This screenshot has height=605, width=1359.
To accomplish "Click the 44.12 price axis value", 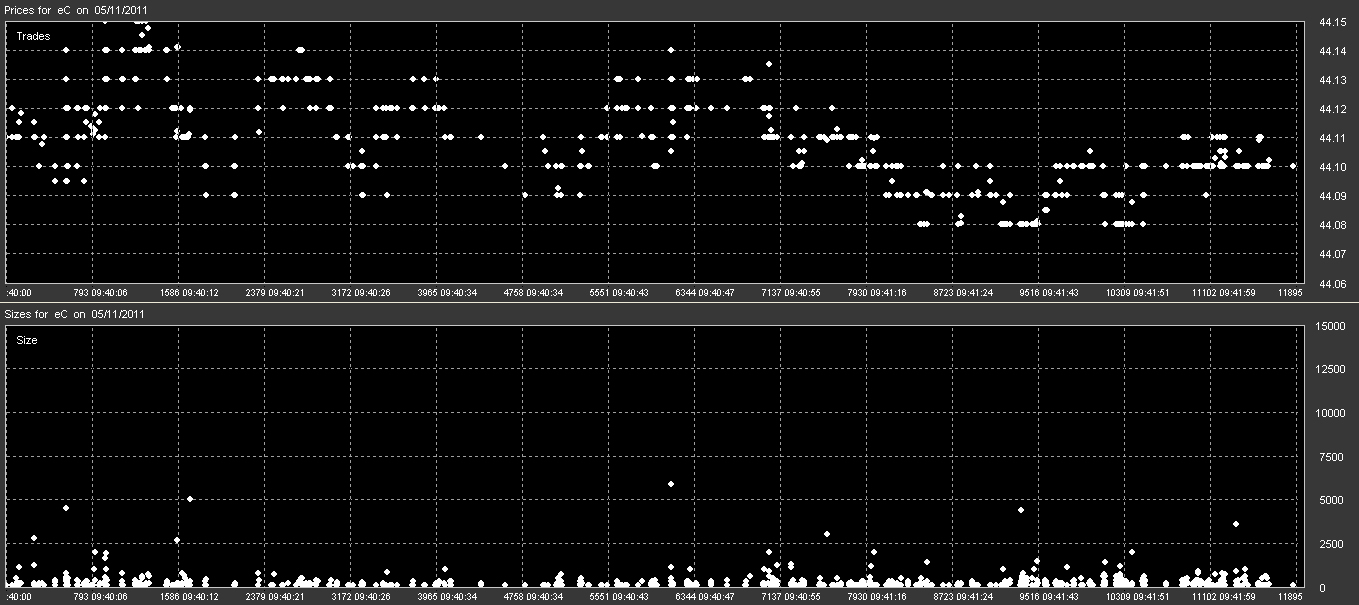I will (1331, 109).
